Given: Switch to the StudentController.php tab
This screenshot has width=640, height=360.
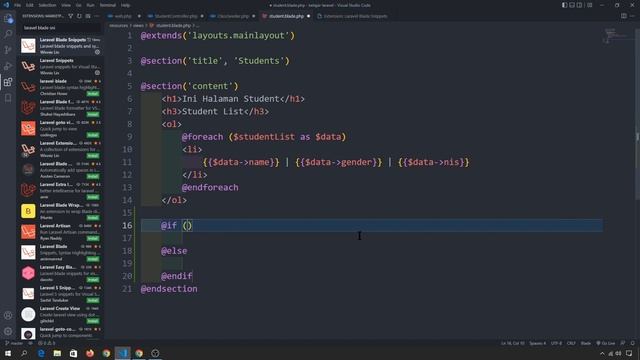Looking at the screenshot, I should 176,16.
